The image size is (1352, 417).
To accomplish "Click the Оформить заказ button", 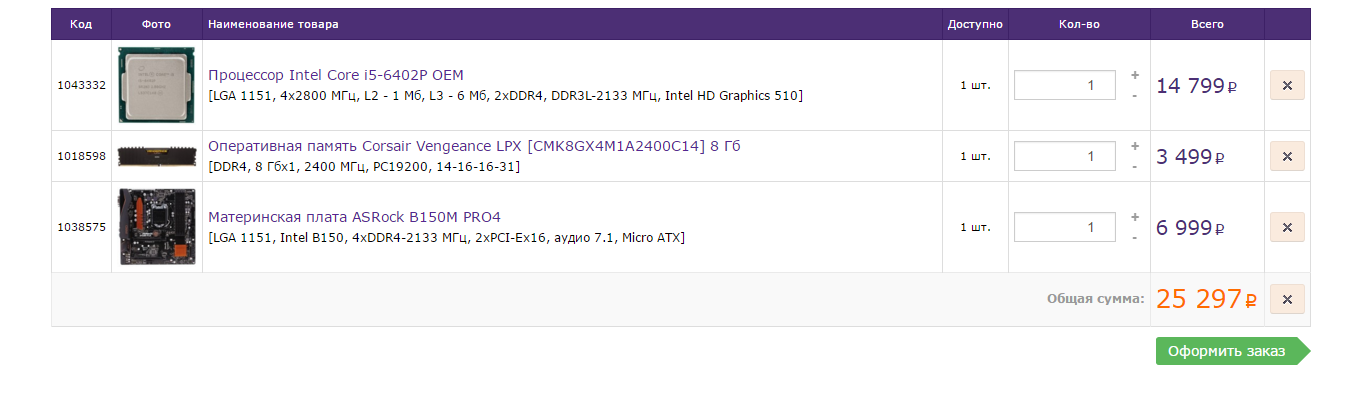I will point(1229,351).
